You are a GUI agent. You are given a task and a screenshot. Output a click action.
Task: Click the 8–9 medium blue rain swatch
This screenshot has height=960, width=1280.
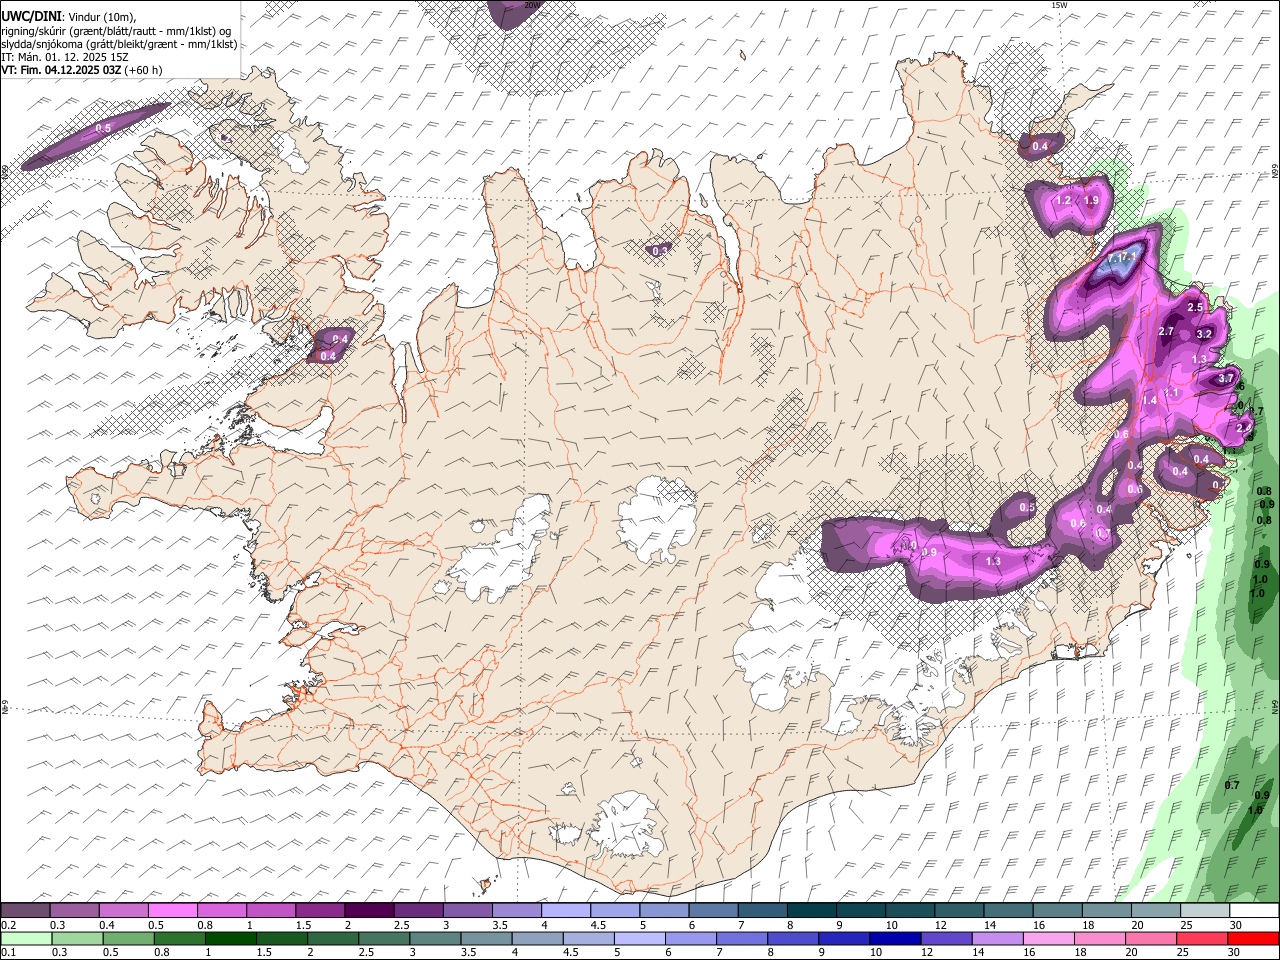click(x=793, y=938)
